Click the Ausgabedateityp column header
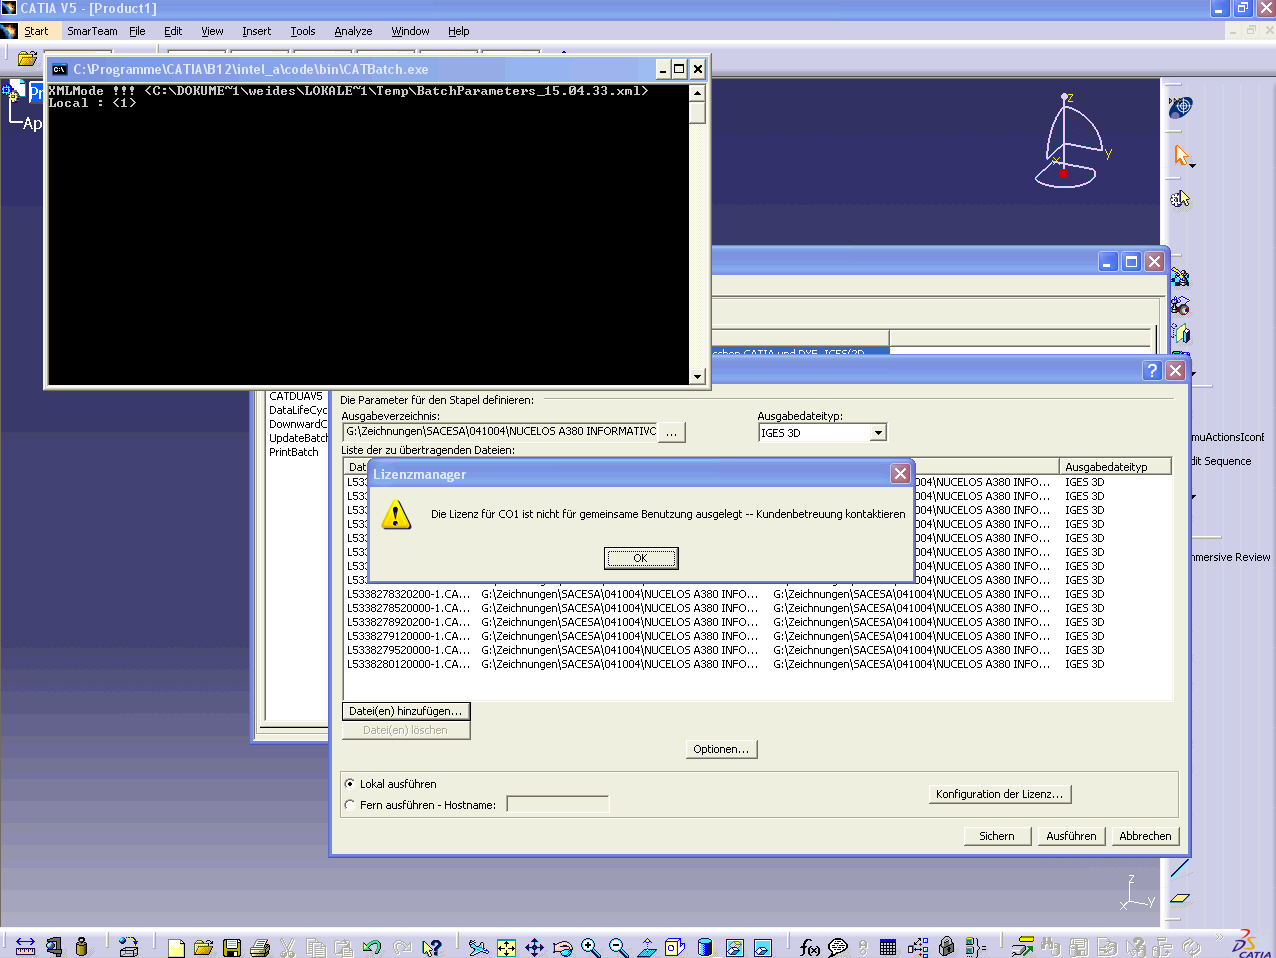This screenshot has height=958, width=1276. click(1114, 467)
